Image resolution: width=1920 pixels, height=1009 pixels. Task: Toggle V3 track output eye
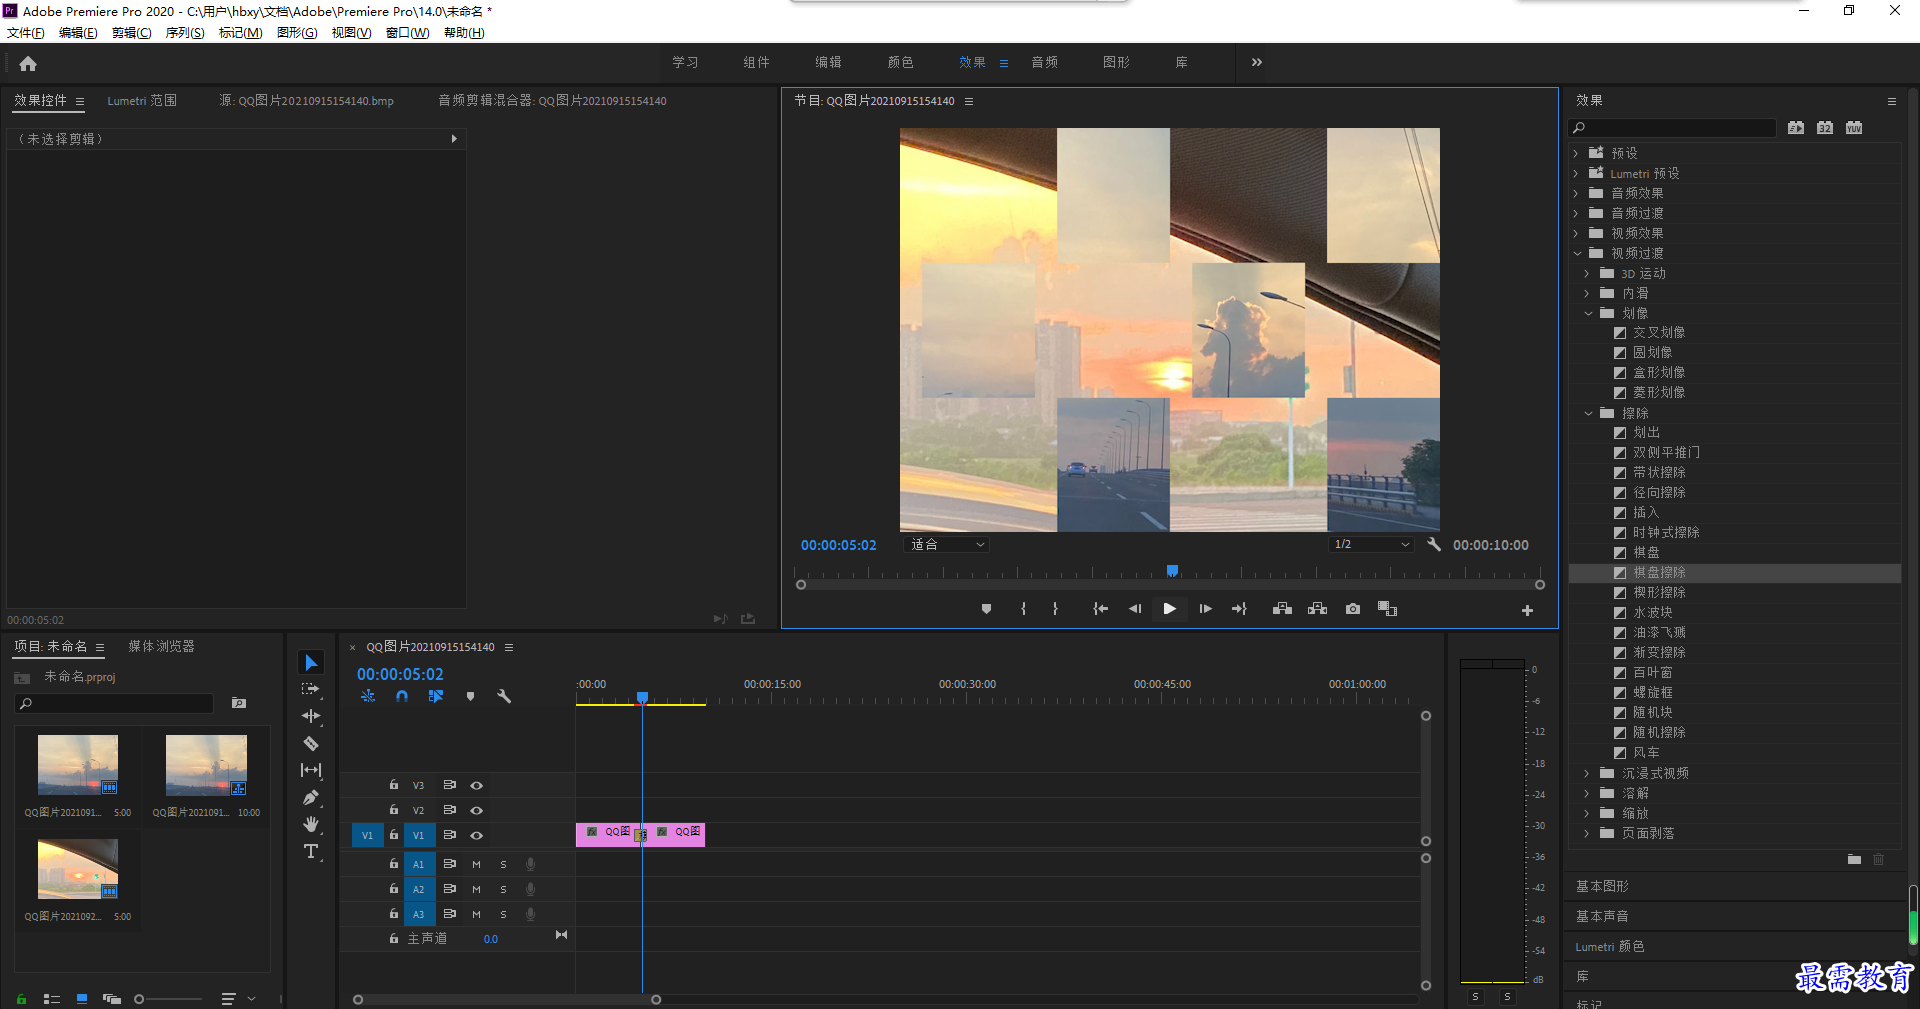tap(477, 785)
